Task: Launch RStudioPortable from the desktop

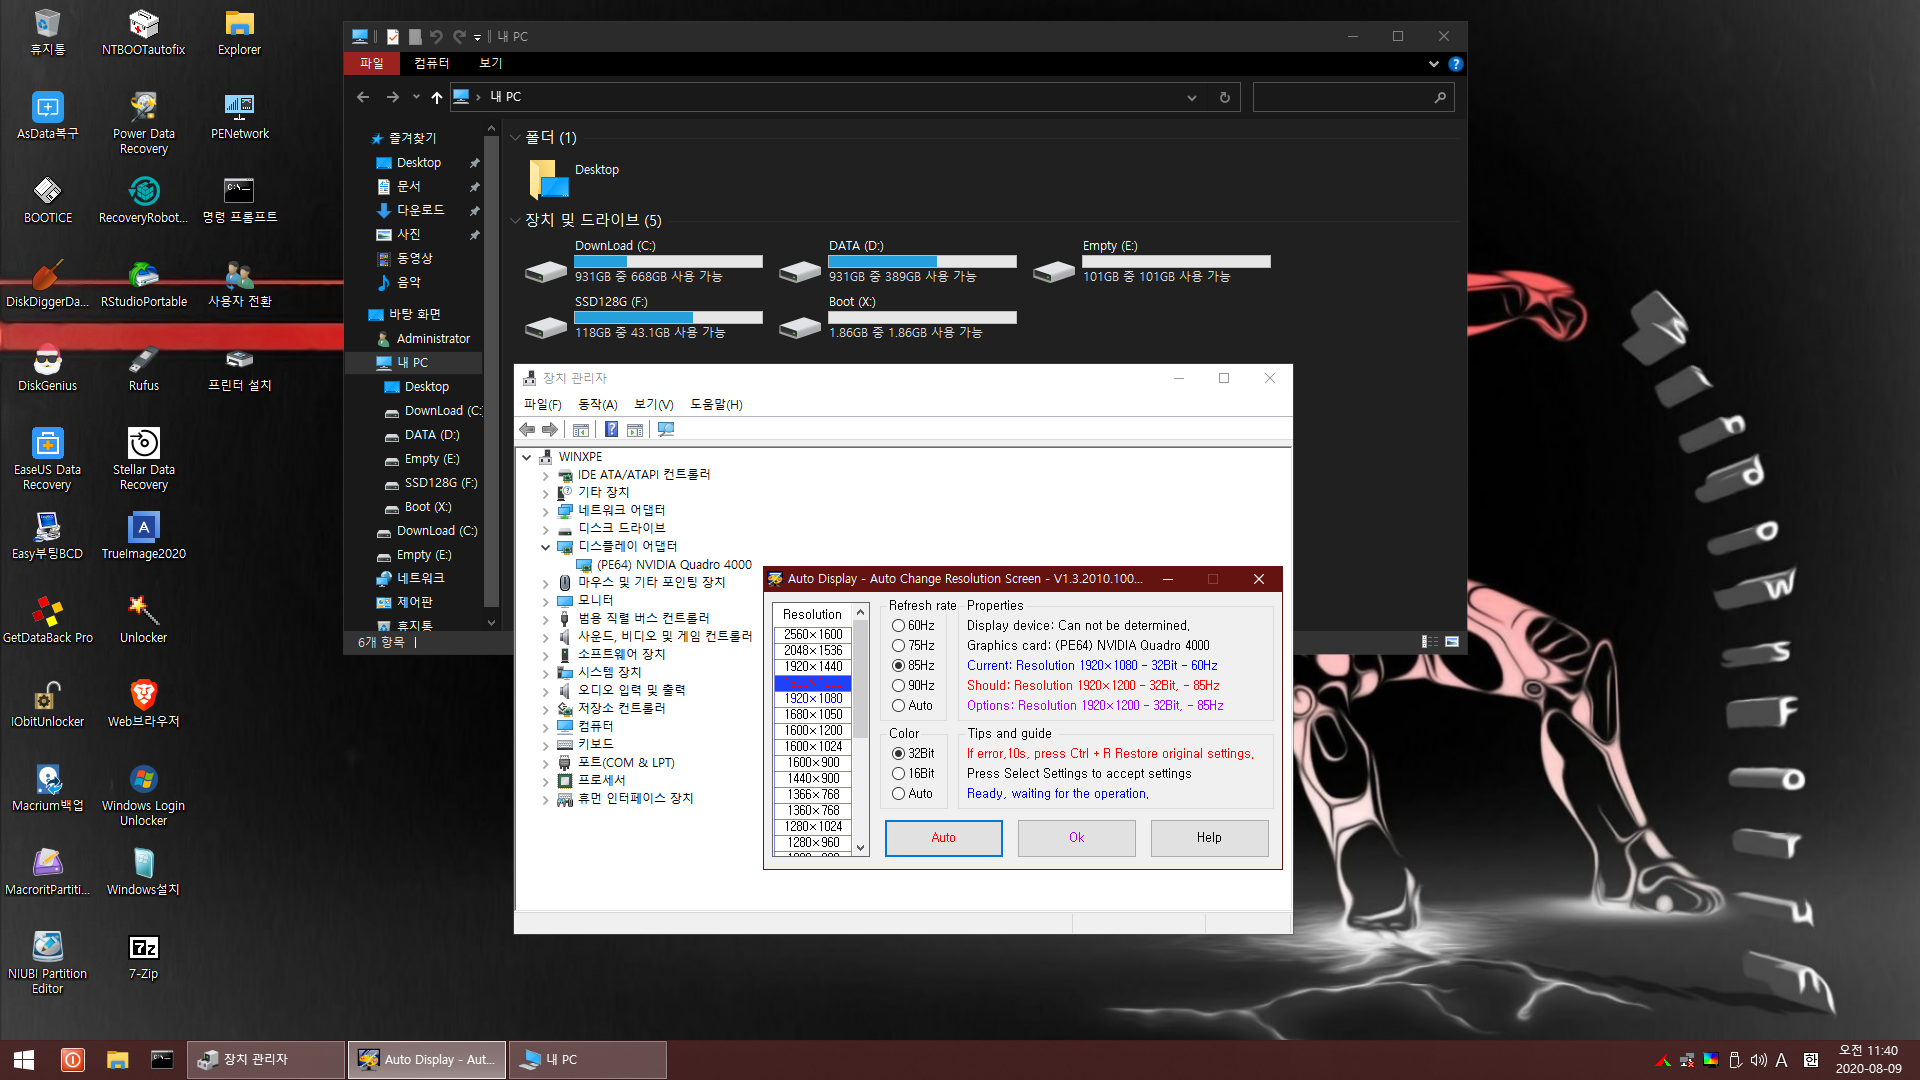Action: (143, 284)
